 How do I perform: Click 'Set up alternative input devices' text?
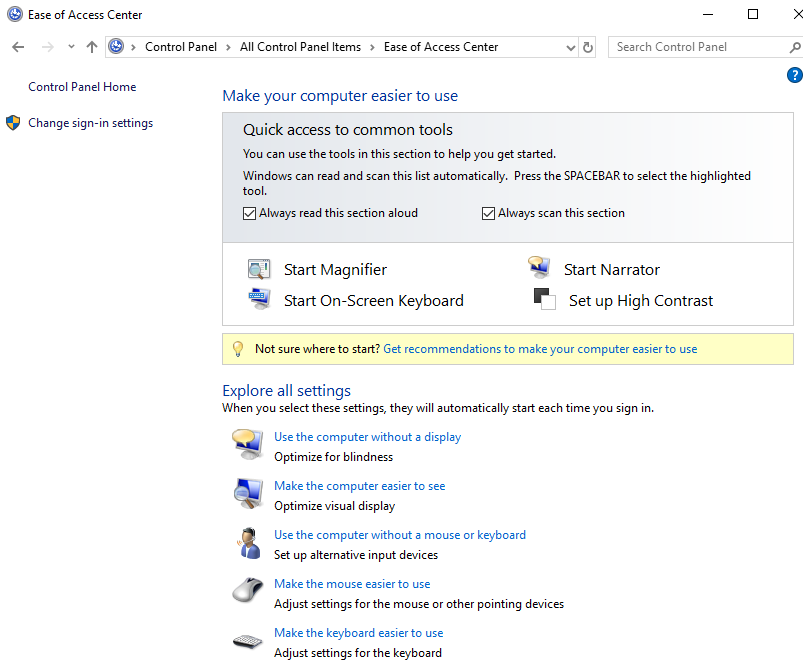pos(356,555)
